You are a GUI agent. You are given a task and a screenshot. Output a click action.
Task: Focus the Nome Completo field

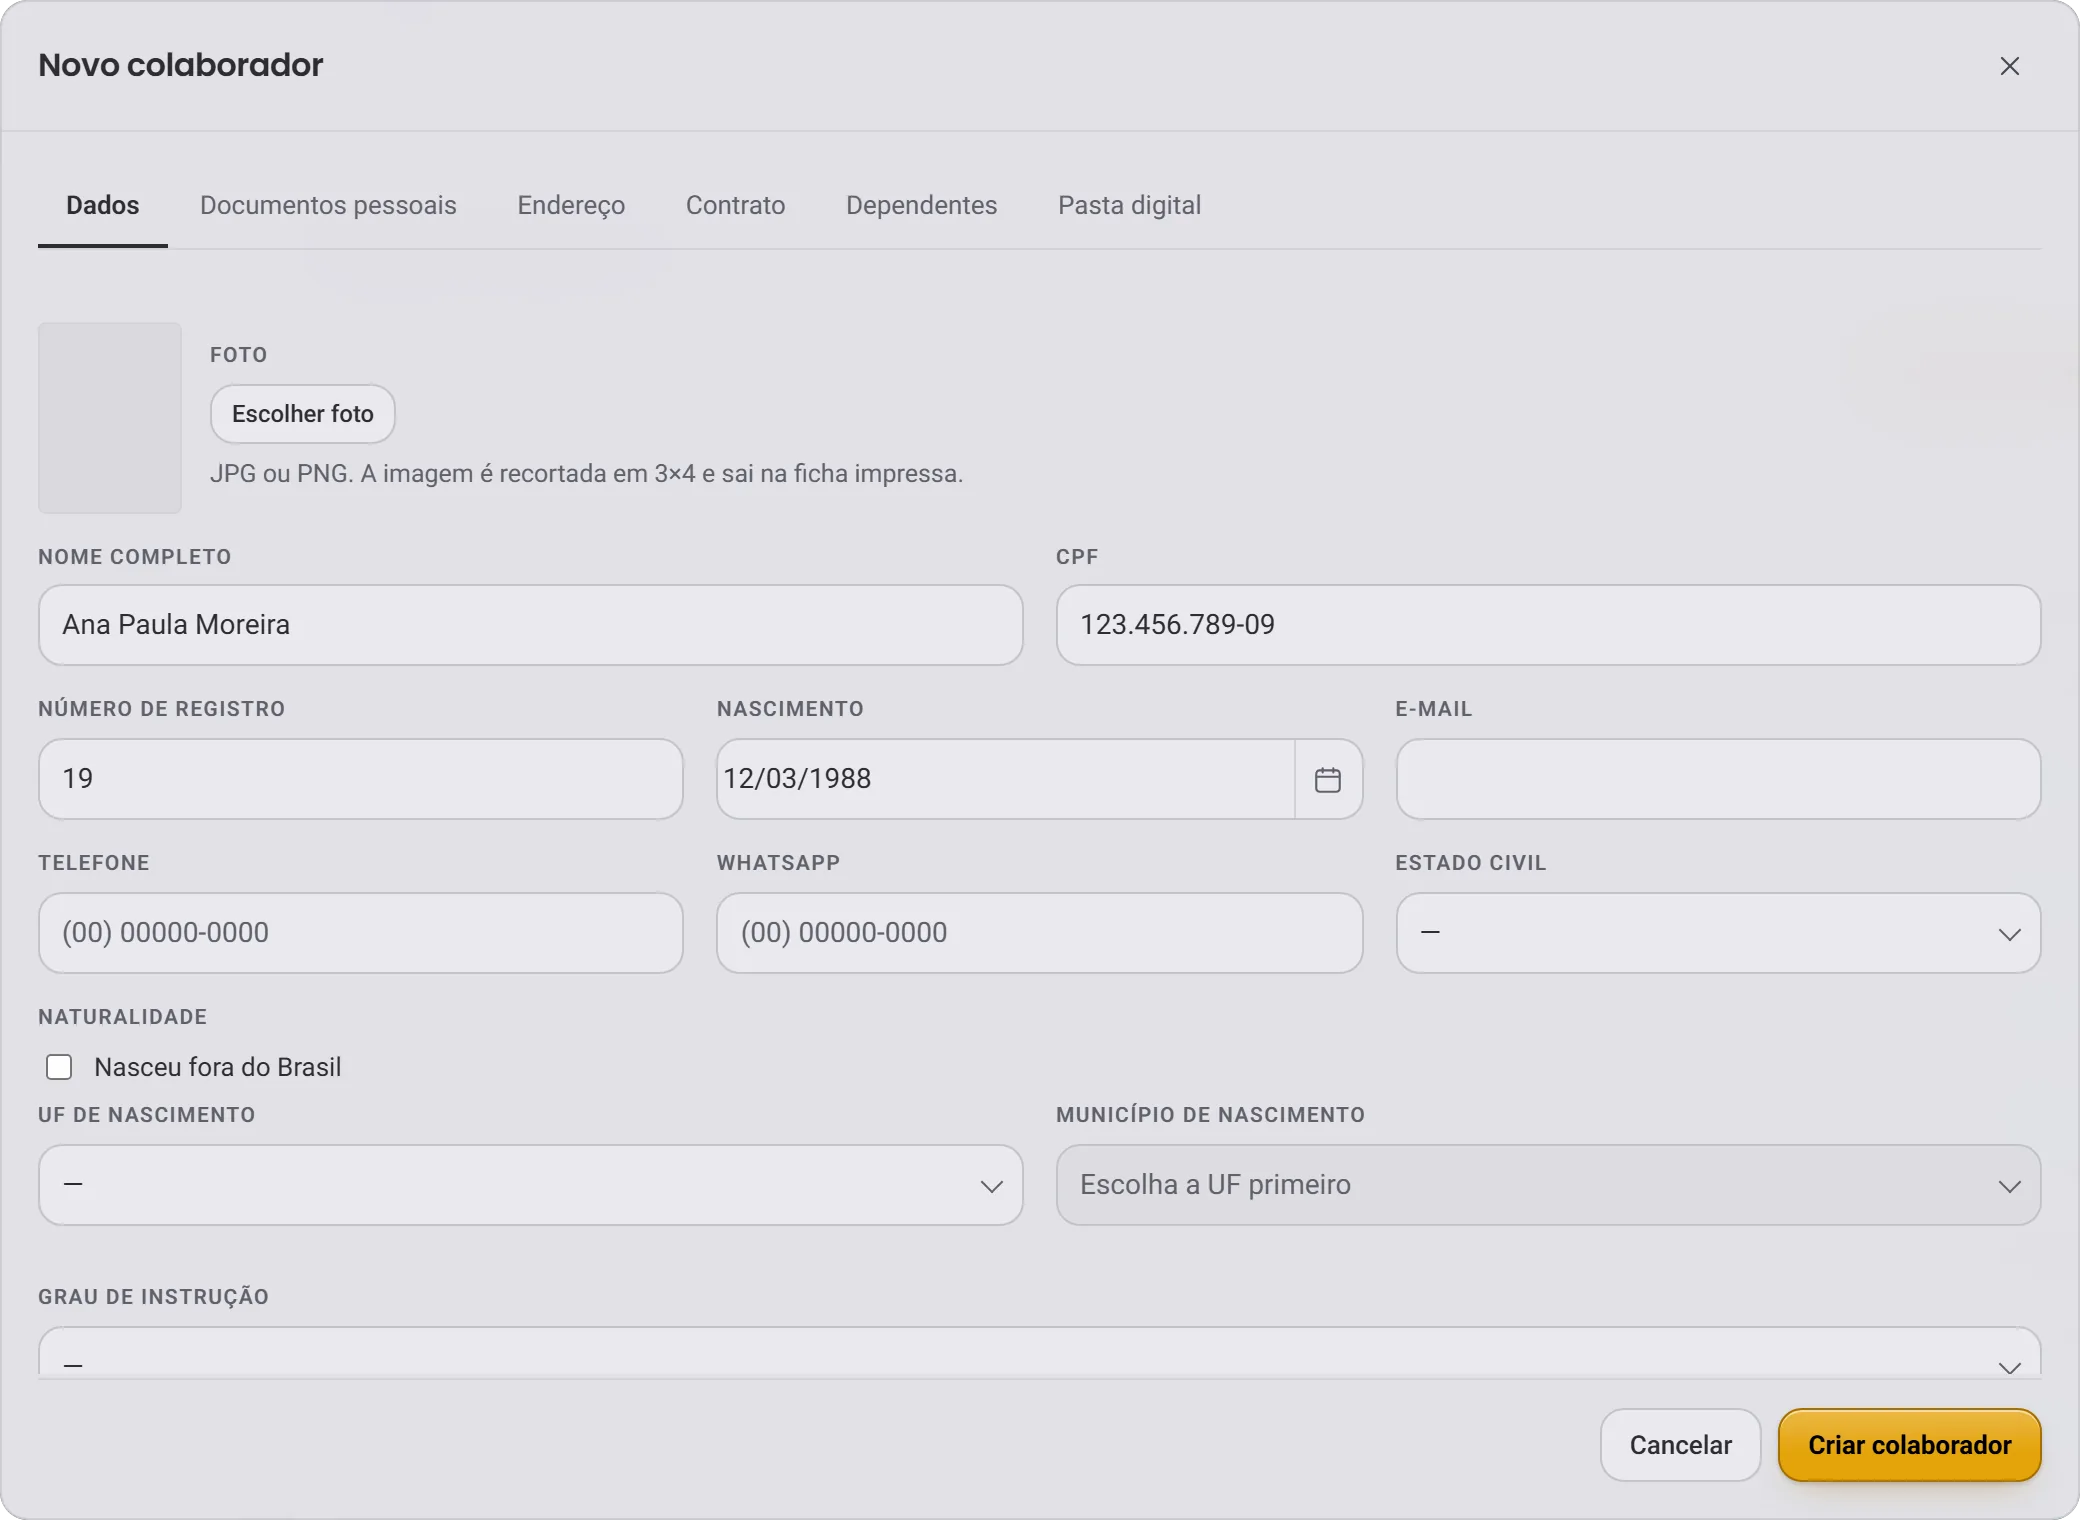530,625
